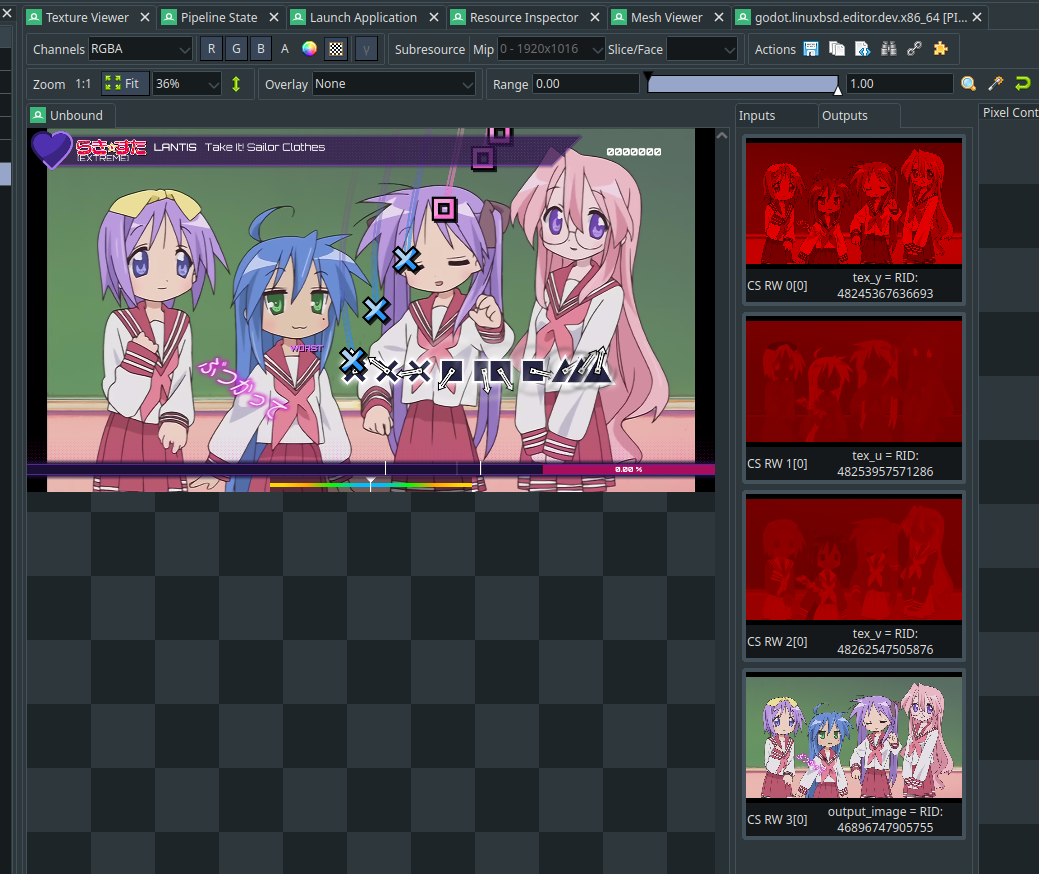
Task: Toggle the B blue channel
Action: click(260, 49)
